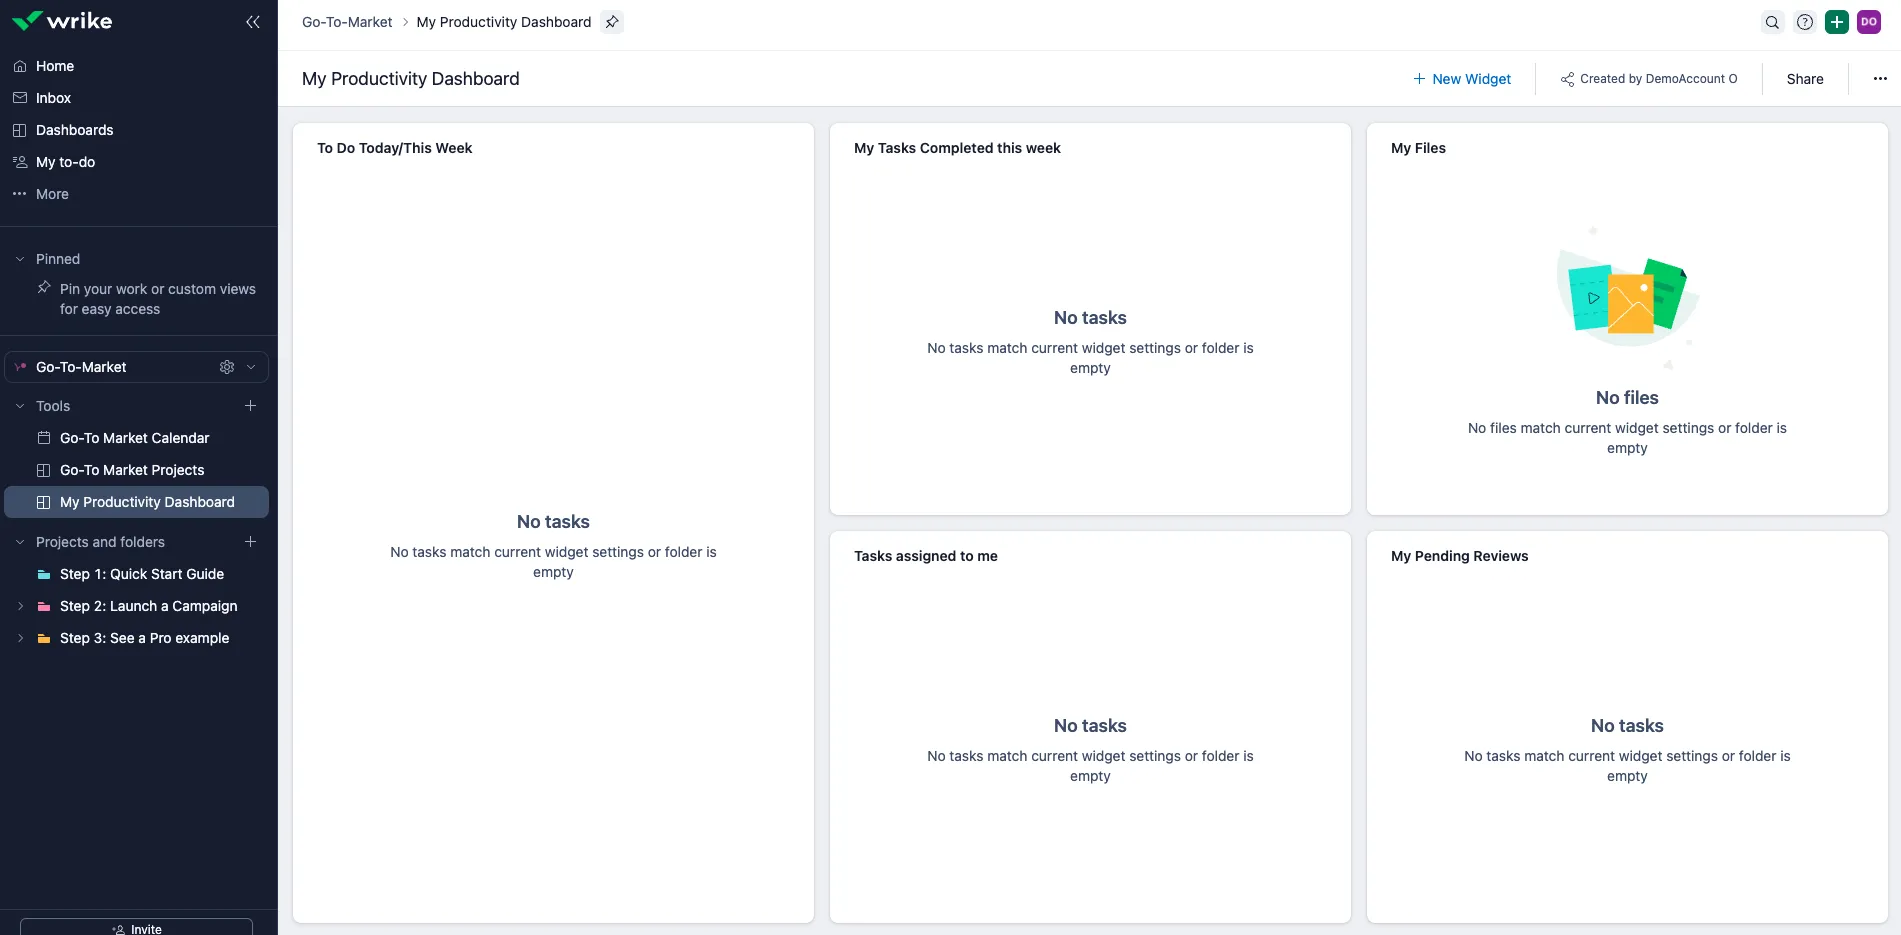Image resolution: width=1901 pixels, height=935 pixels.
Task: Click My Productivity Dashboard breadcrumb
Action: pos(504,22)
